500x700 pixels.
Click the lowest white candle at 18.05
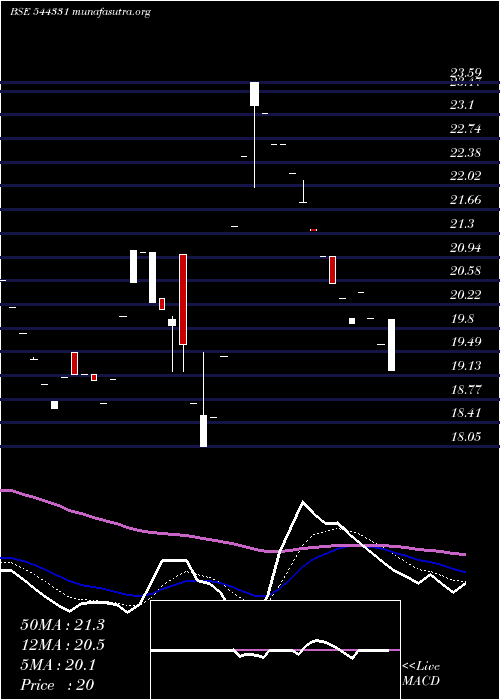point(203,431)
